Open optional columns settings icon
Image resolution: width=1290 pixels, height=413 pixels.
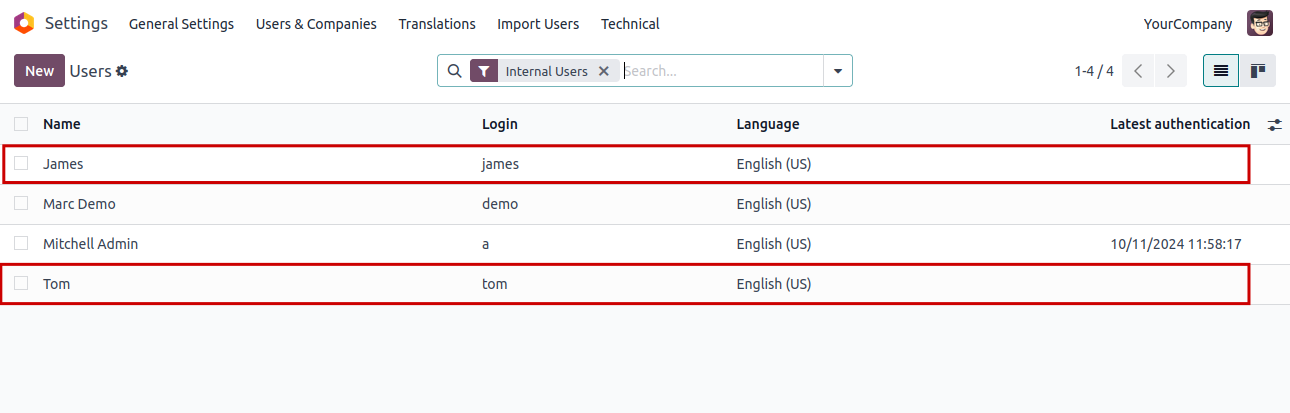[x=1274, y=125]
